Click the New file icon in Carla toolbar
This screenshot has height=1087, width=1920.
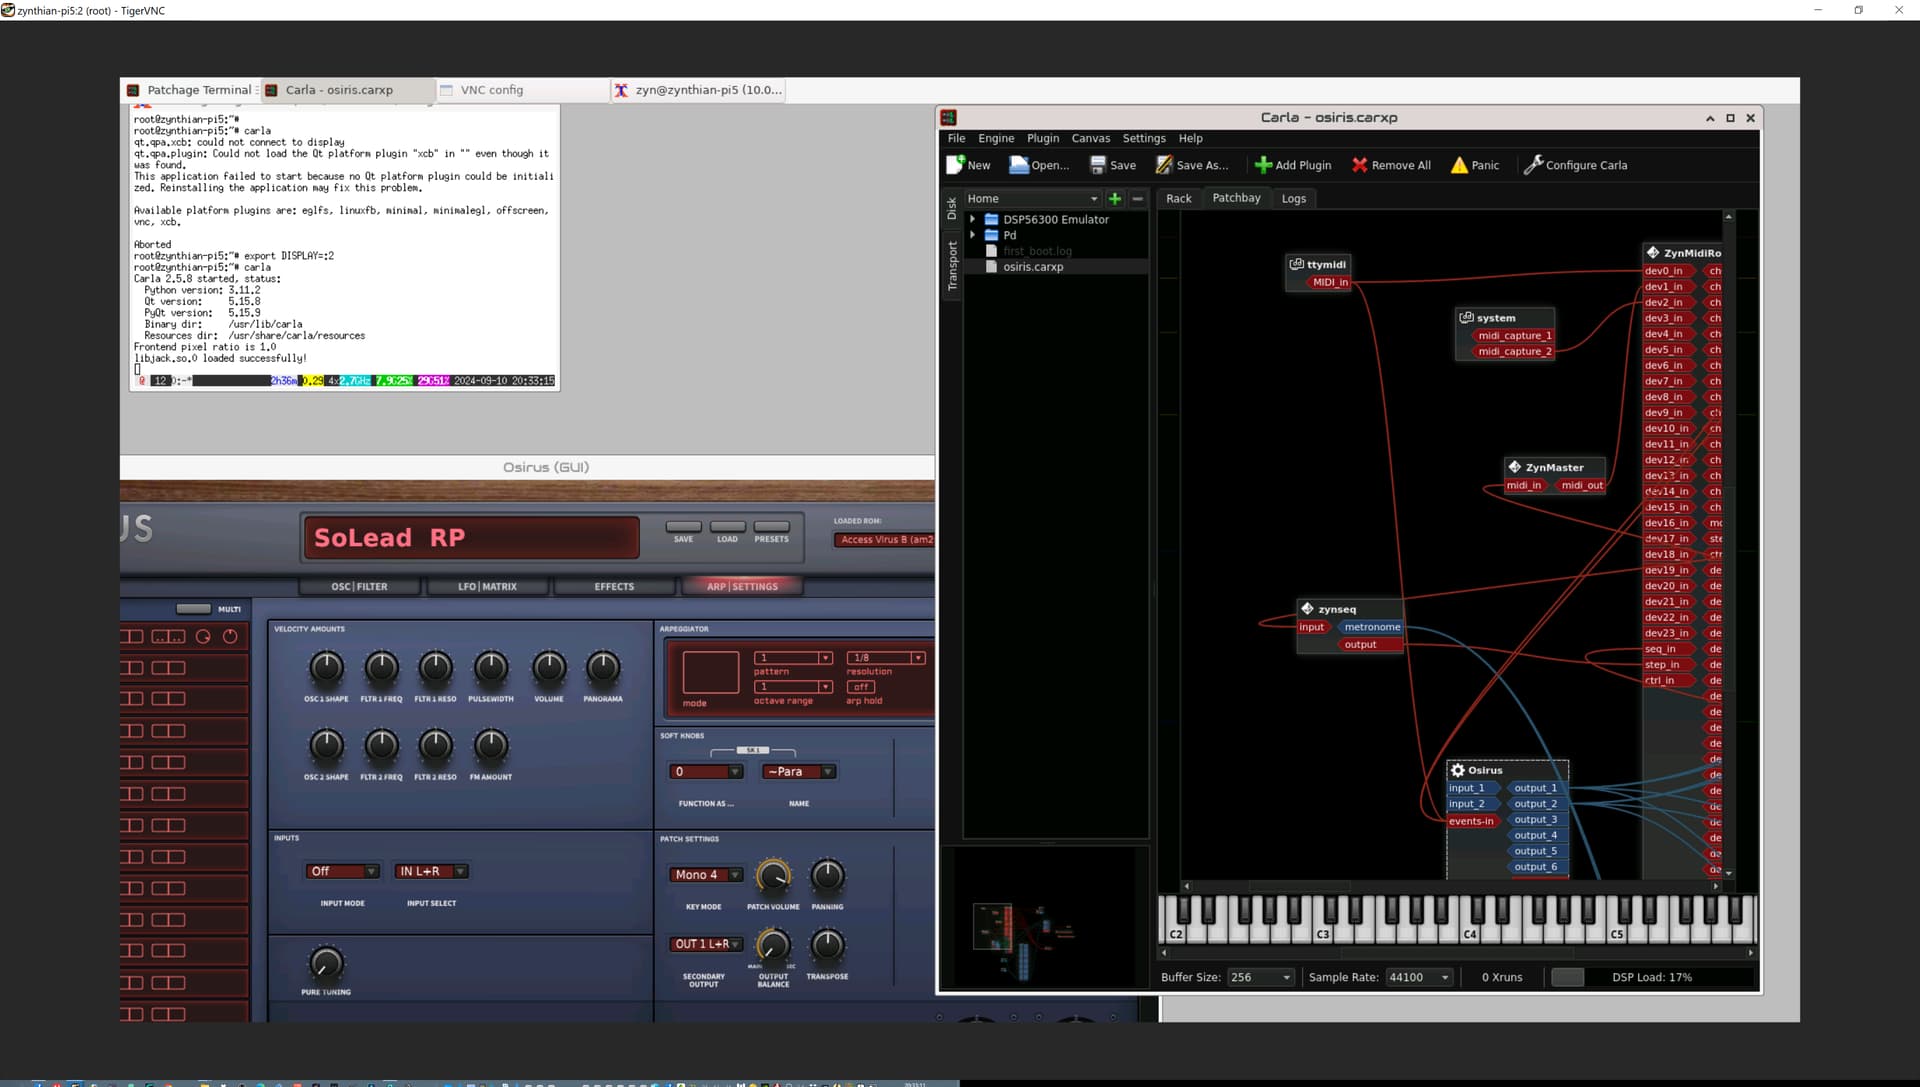(955, 165)
